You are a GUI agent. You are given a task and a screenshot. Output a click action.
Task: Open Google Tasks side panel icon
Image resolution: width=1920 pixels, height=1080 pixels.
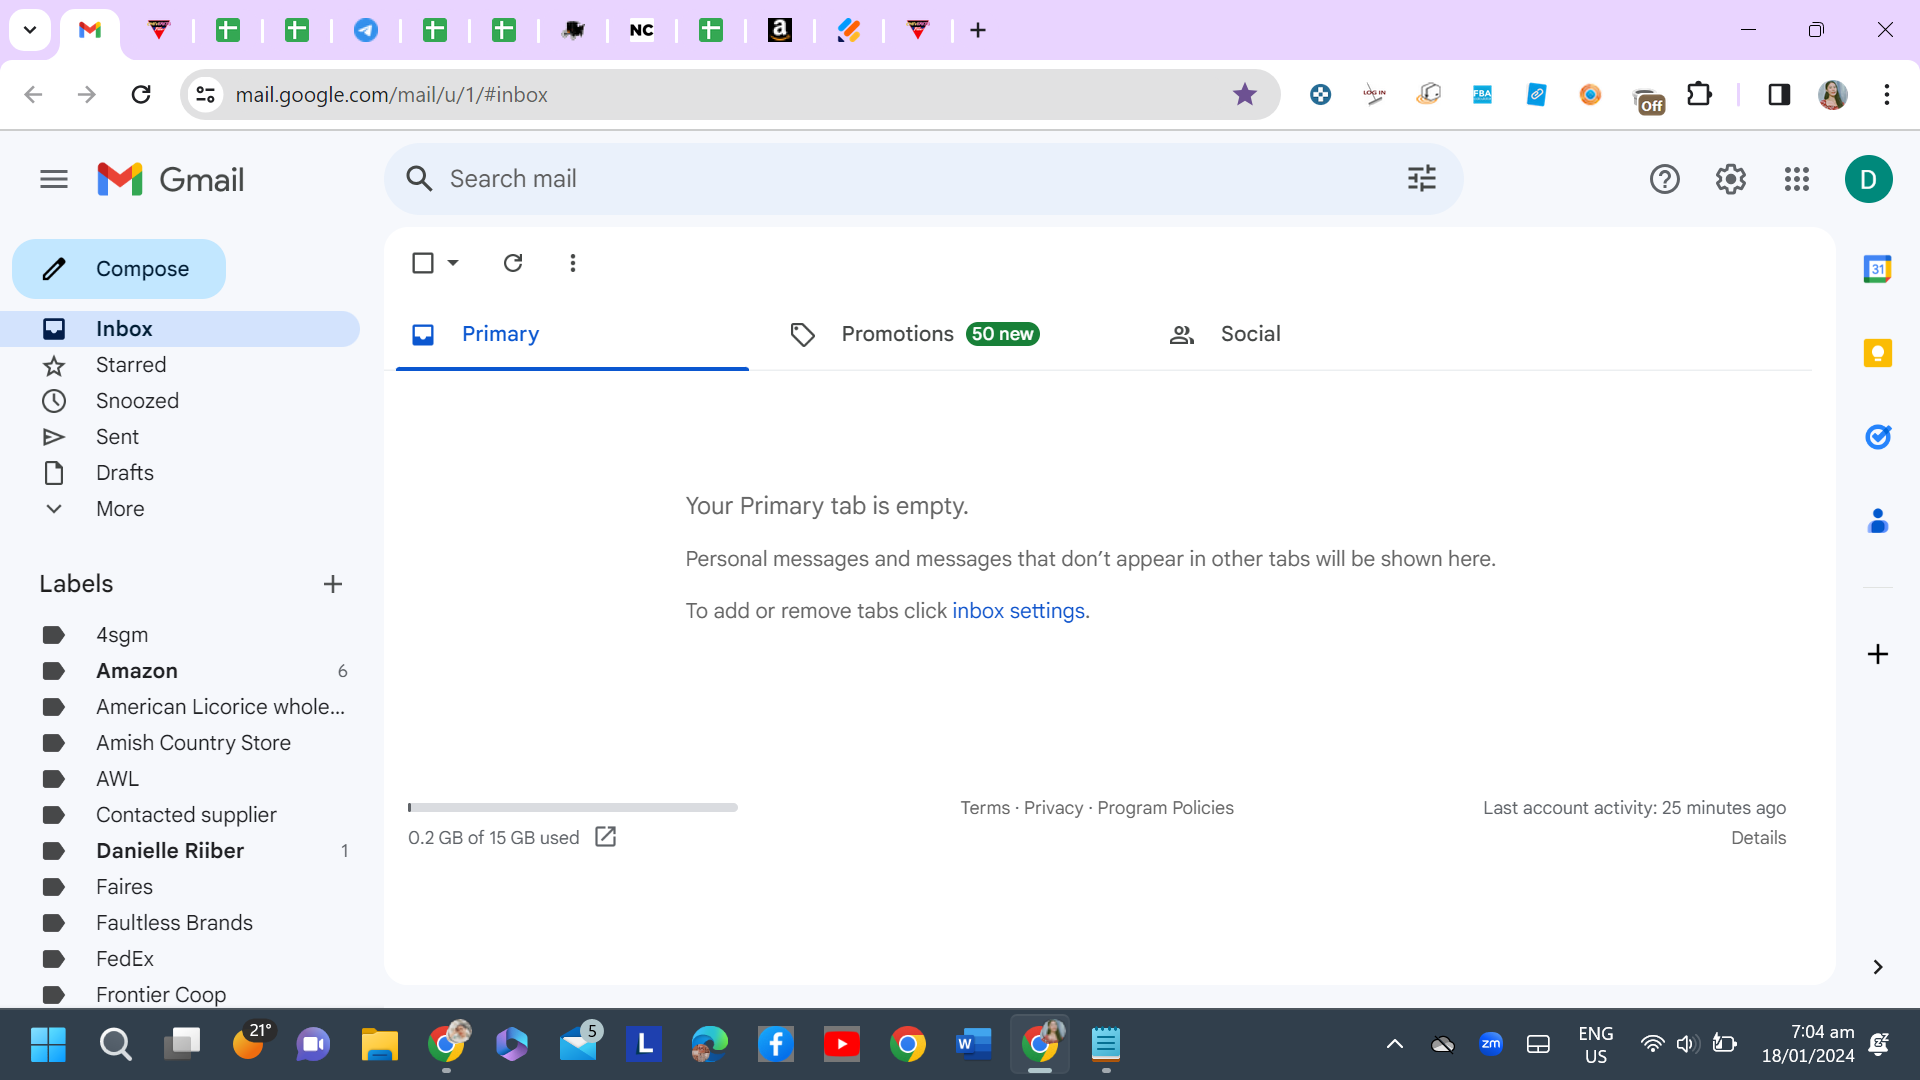1877,437
